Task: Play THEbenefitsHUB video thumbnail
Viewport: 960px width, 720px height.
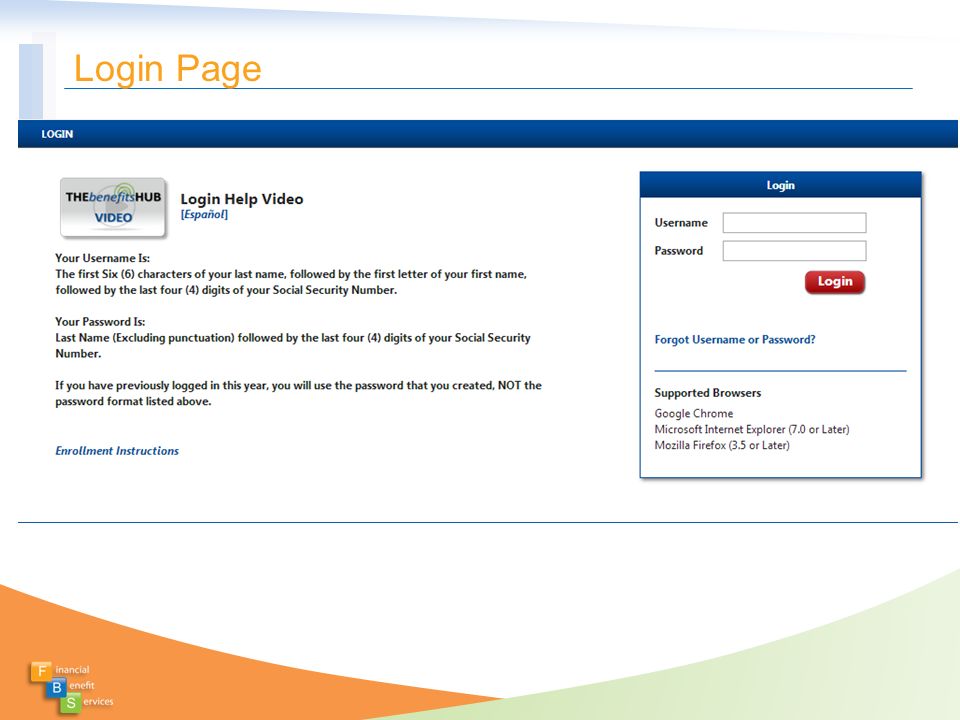Action: pyautogui.click(x=113, y=208)
